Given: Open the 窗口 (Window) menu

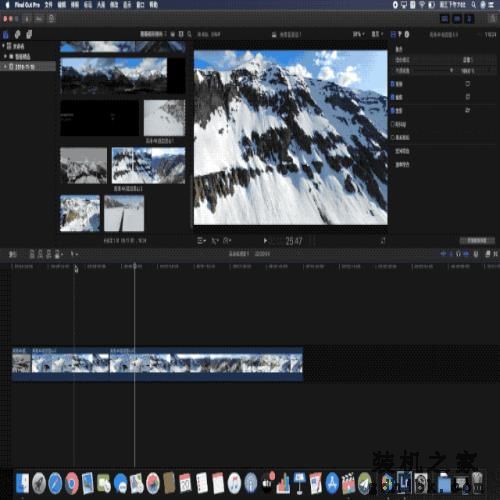Looking at the screenshot, I should coord(140,5).
